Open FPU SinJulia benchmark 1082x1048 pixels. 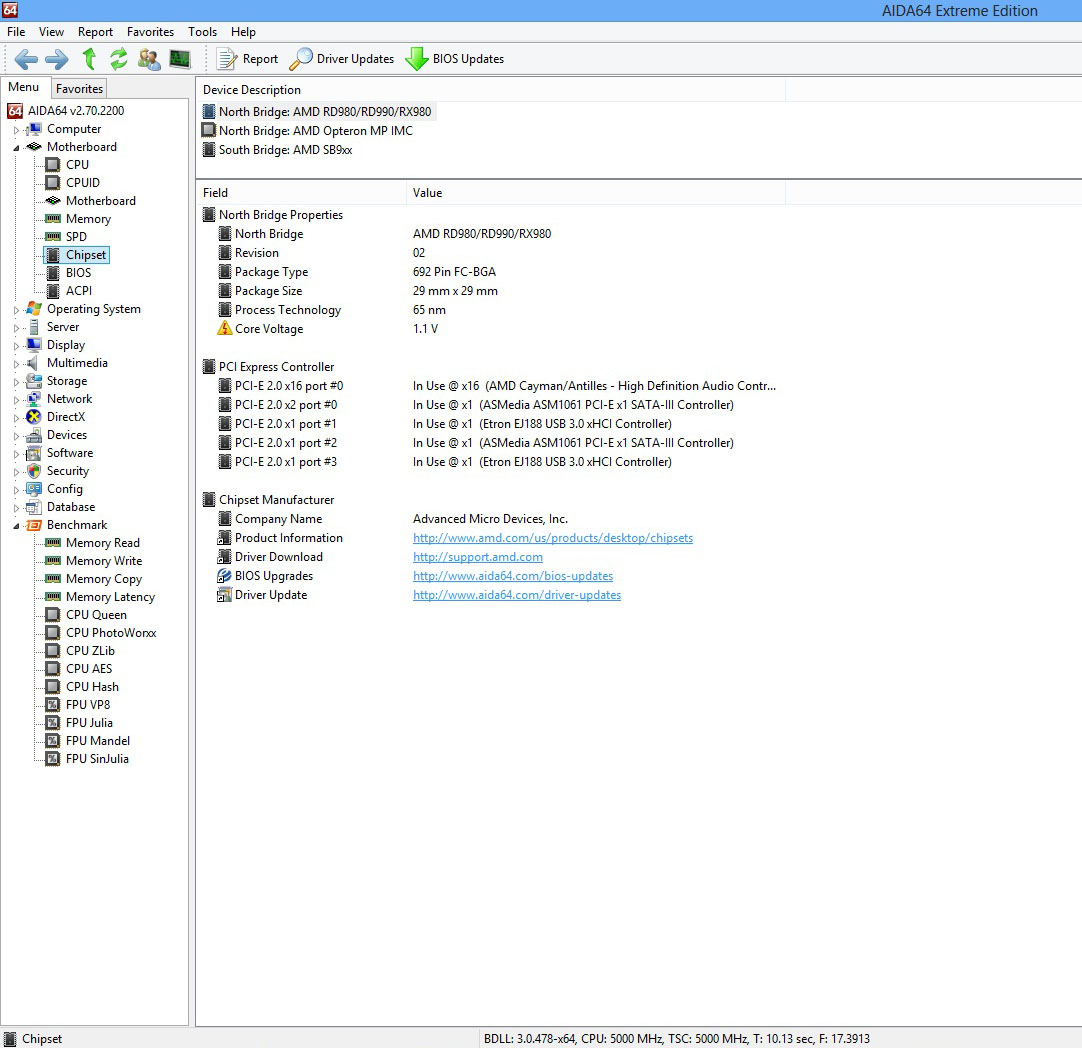point(97,758)
